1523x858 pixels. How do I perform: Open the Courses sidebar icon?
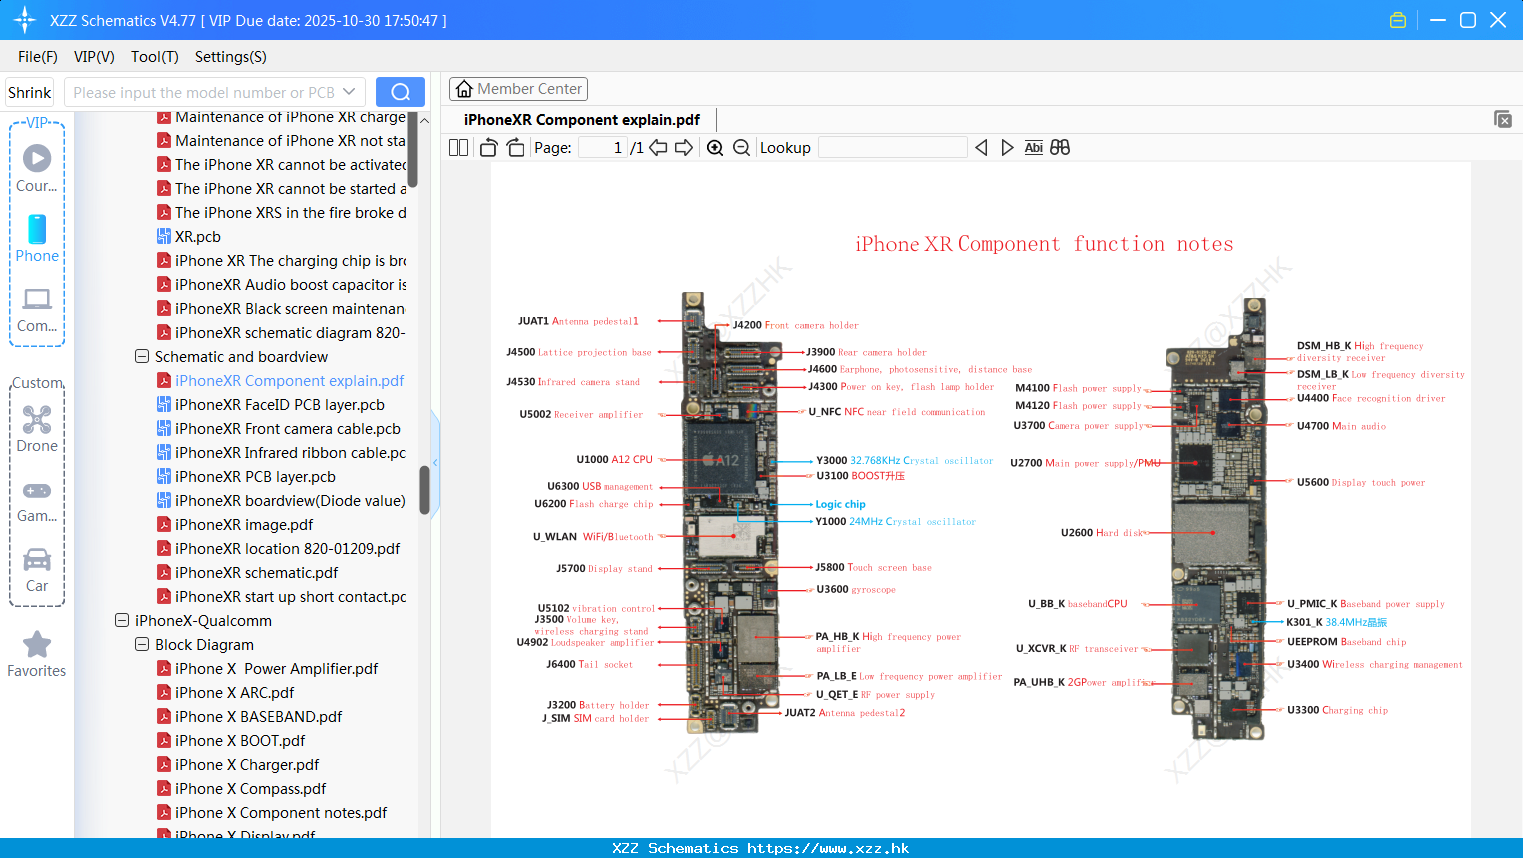(37, 158)
